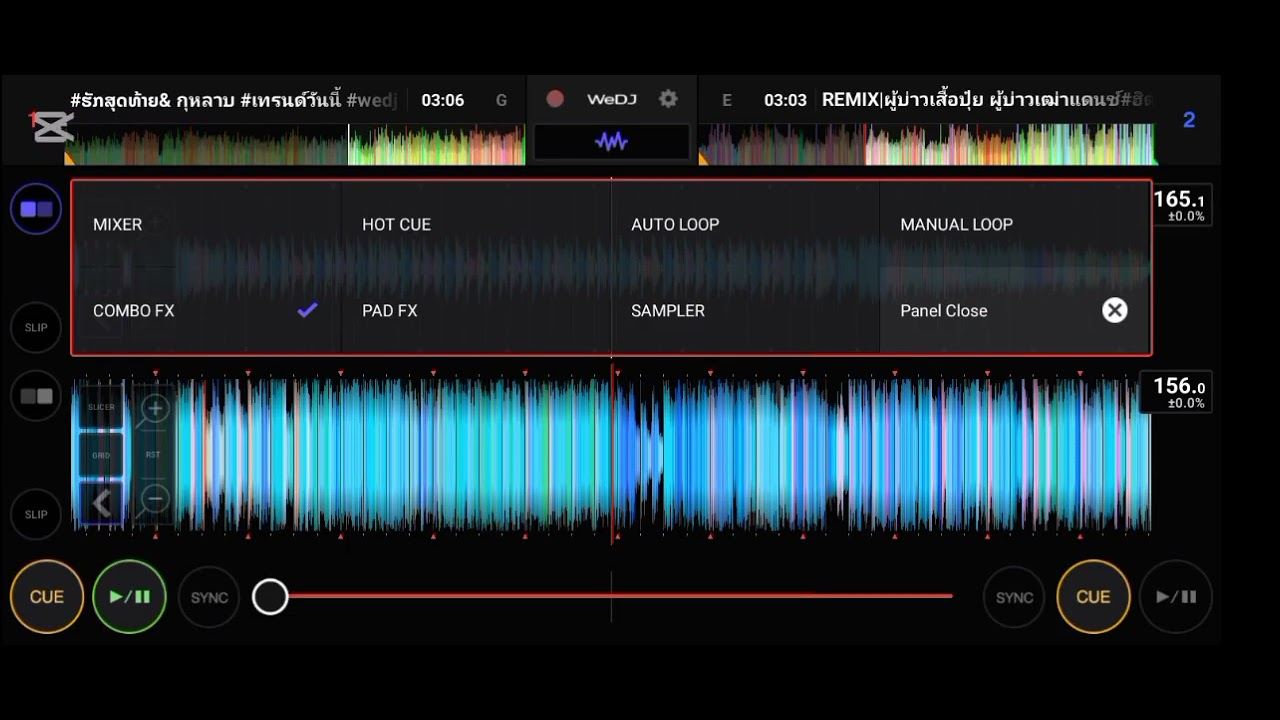Screen dimensions: 1280x720
Task: Toggle SYNC on the left deck
Action: point(209,597)
